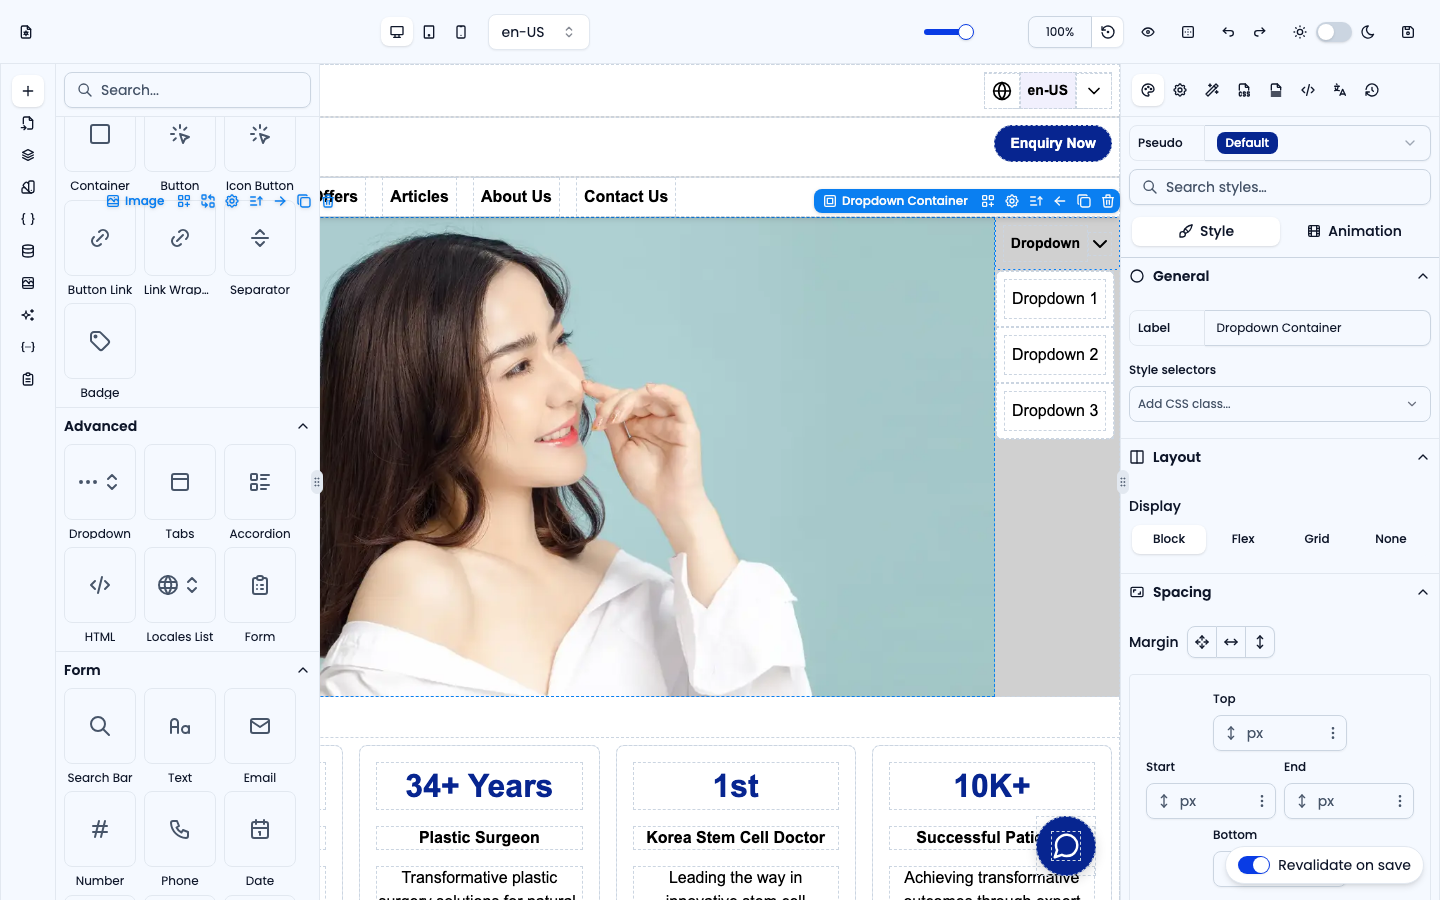This screenshot has width=1440, height=900.
Task: Click the undo arrow in top toolbar
Action: point(1228,32)
